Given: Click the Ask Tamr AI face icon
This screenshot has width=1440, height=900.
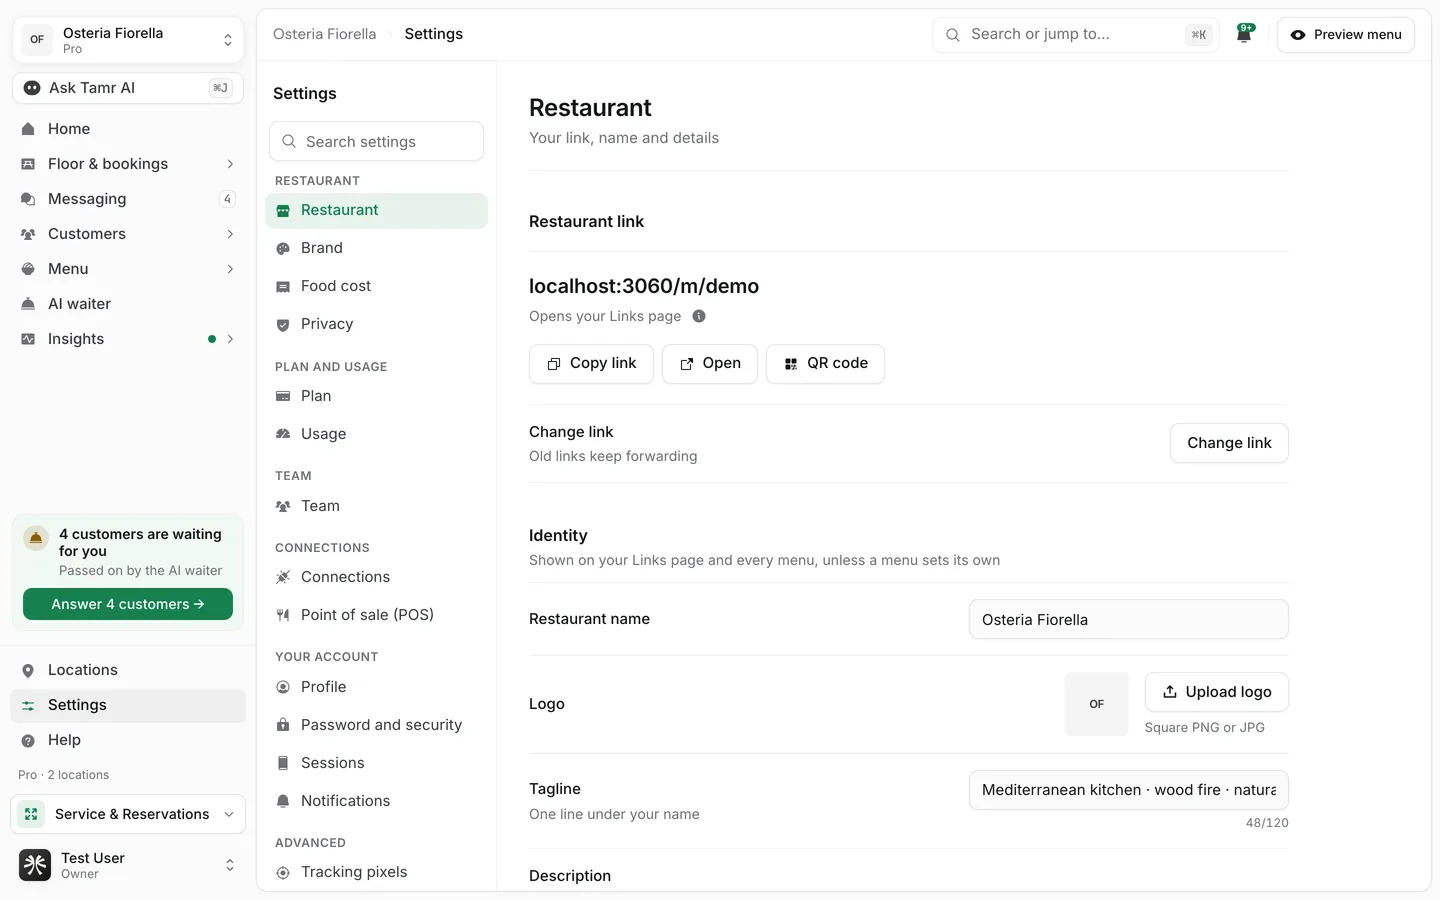Looking at the screenshot, I should coord(32,88).
